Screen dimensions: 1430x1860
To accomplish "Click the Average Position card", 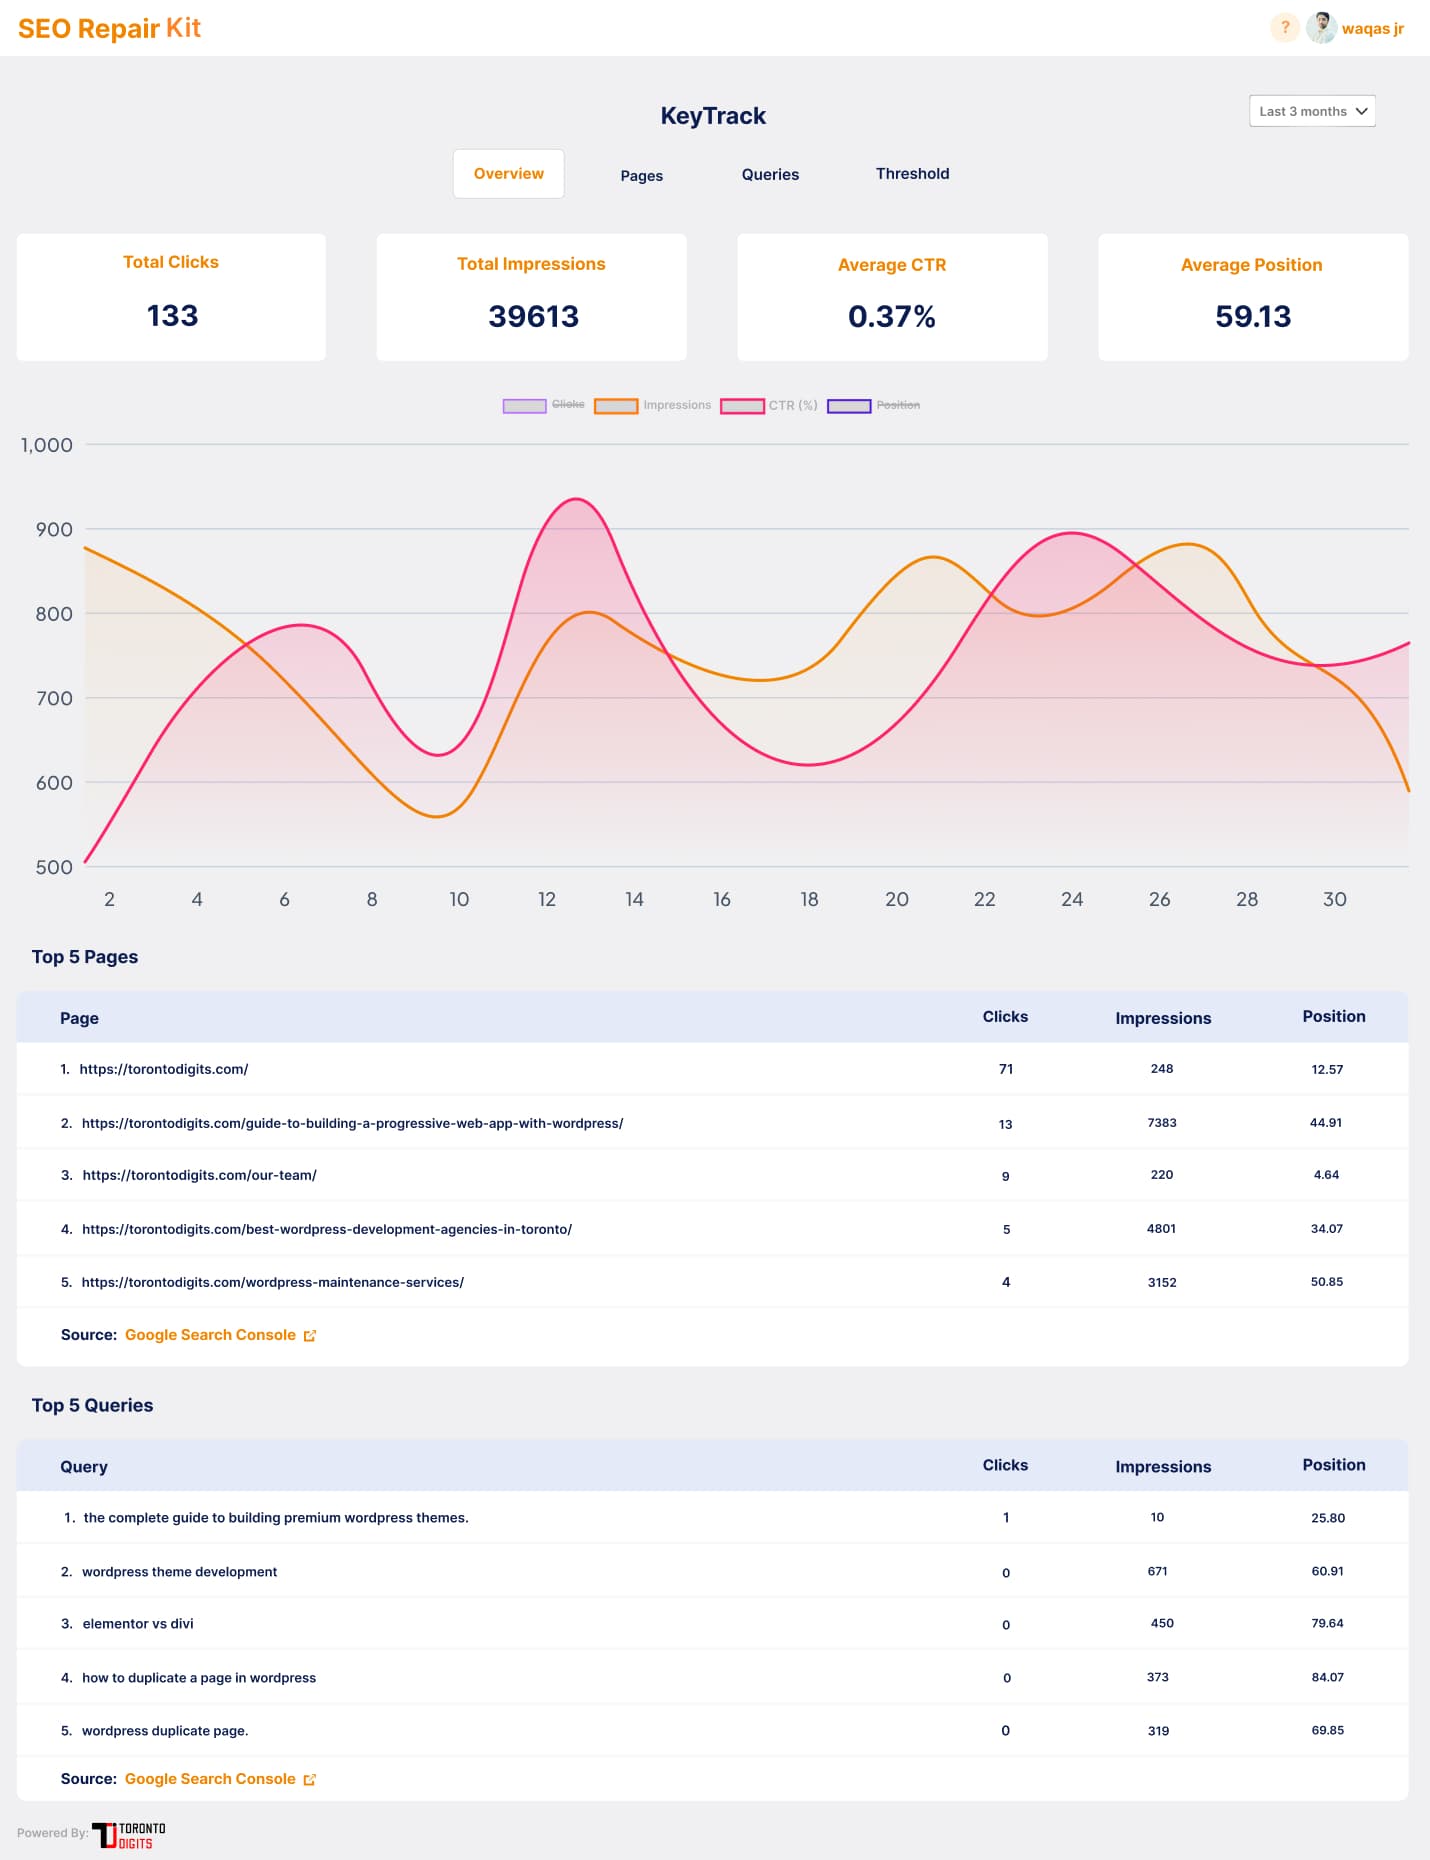I will point(1253,297).
